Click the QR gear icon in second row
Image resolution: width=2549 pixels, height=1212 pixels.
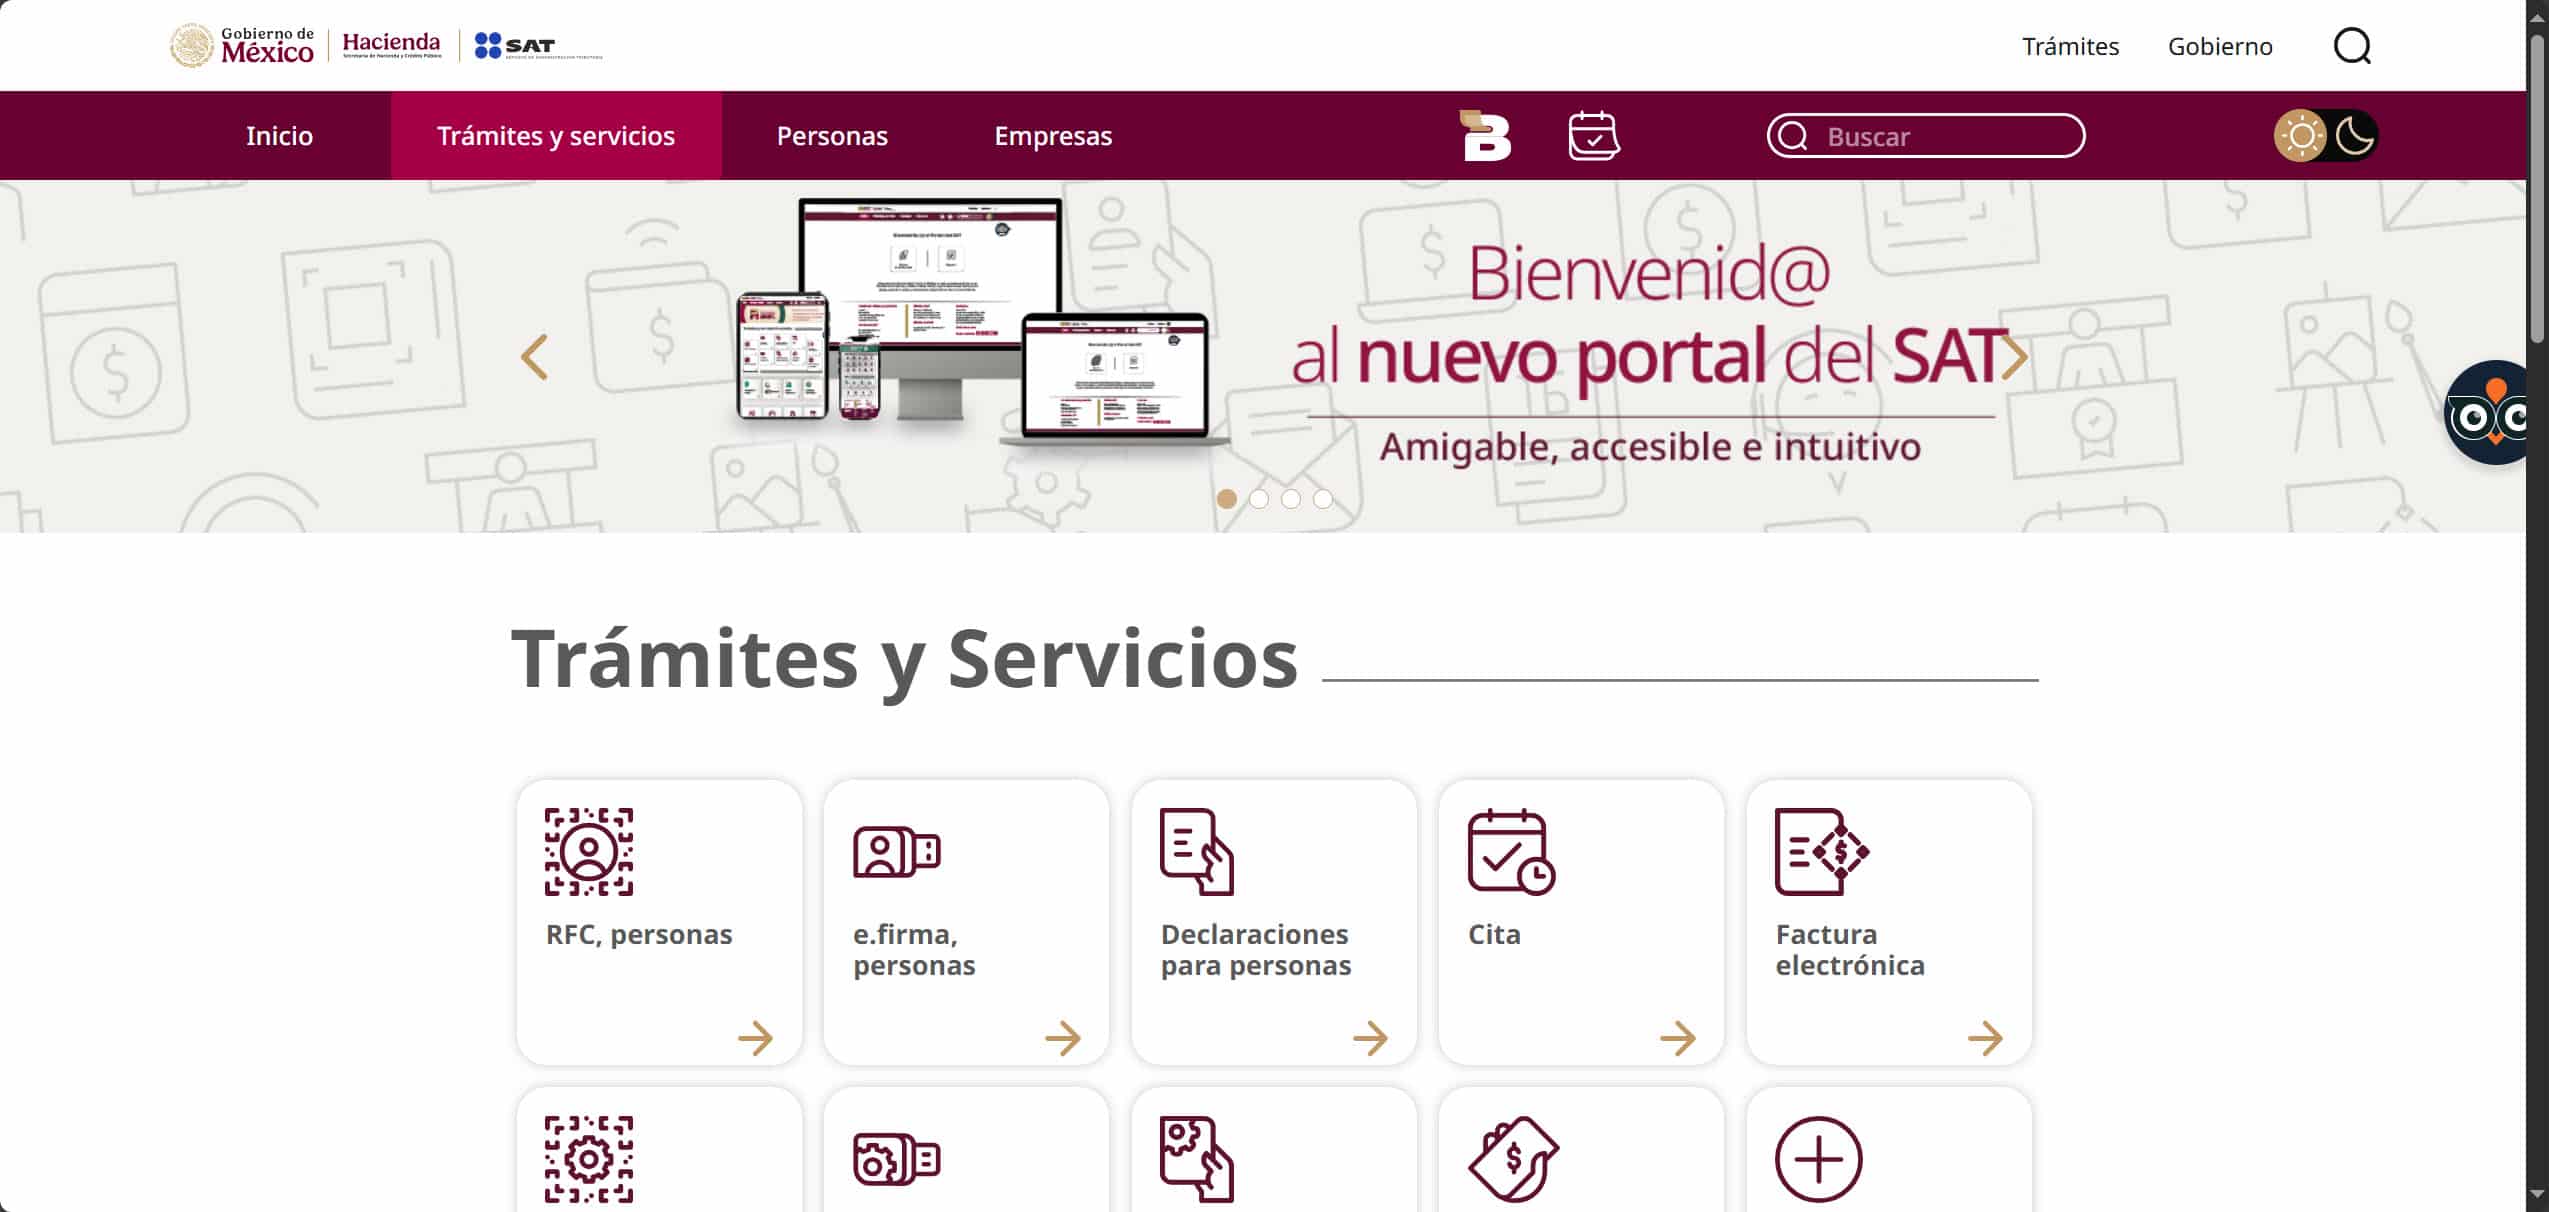point(588,1159)
